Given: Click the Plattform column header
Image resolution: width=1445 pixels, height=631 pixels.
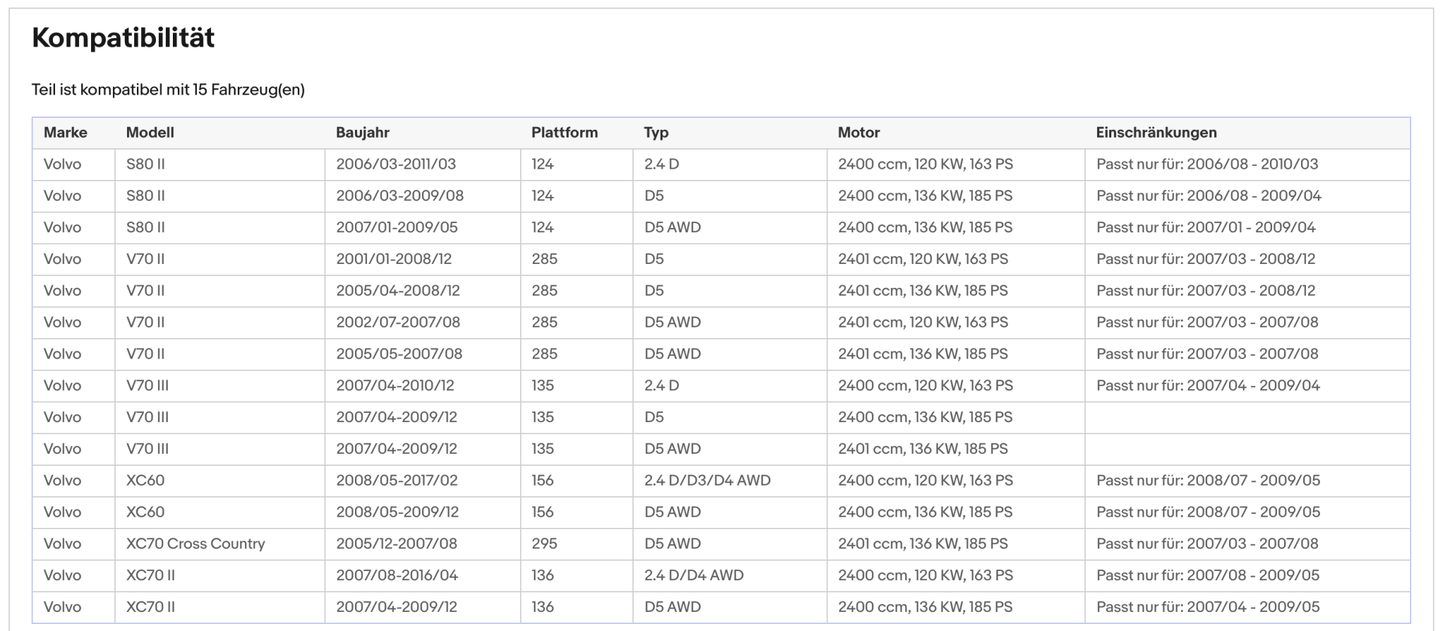Looking at the screenshot, I should (x=564, y=132).
